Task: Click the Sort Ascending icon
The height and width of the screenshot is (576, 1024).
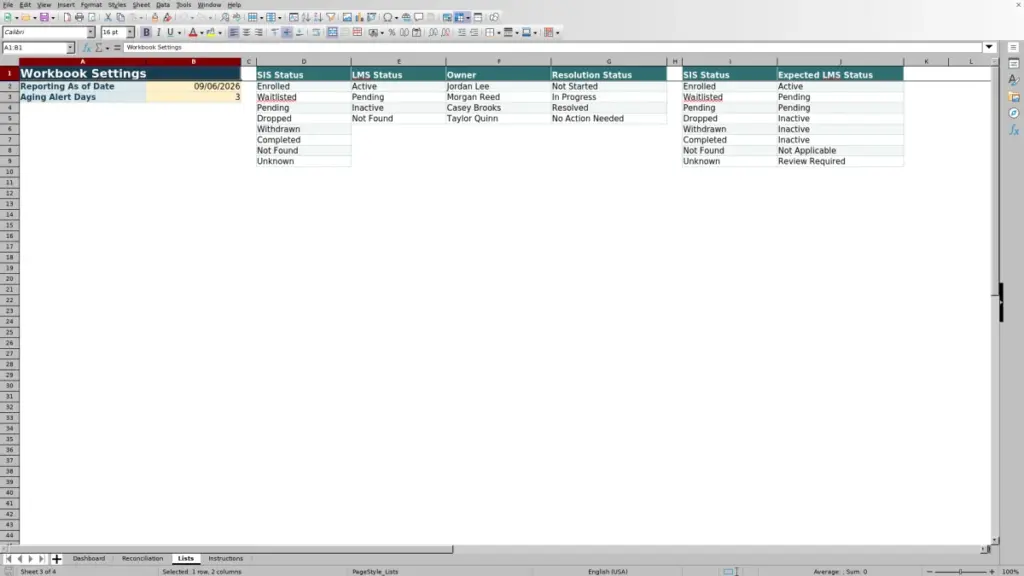Action: pyautogui.click(x=306, y=17)
